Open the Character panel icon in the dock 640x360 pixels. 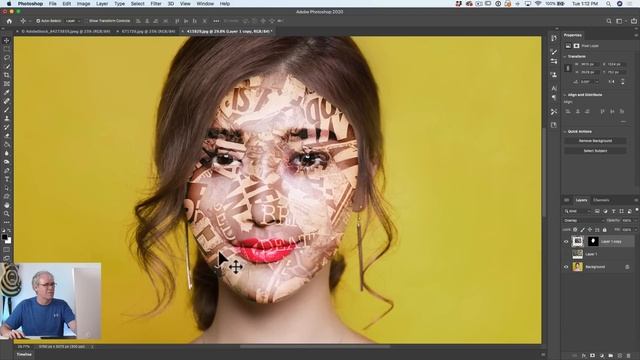coord(553,88)
